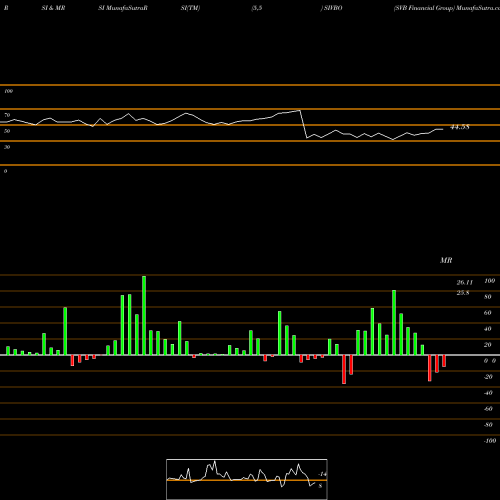Click the "25.8" value under MR
This screenshot has height=500, width=500.
click(463, 293)
